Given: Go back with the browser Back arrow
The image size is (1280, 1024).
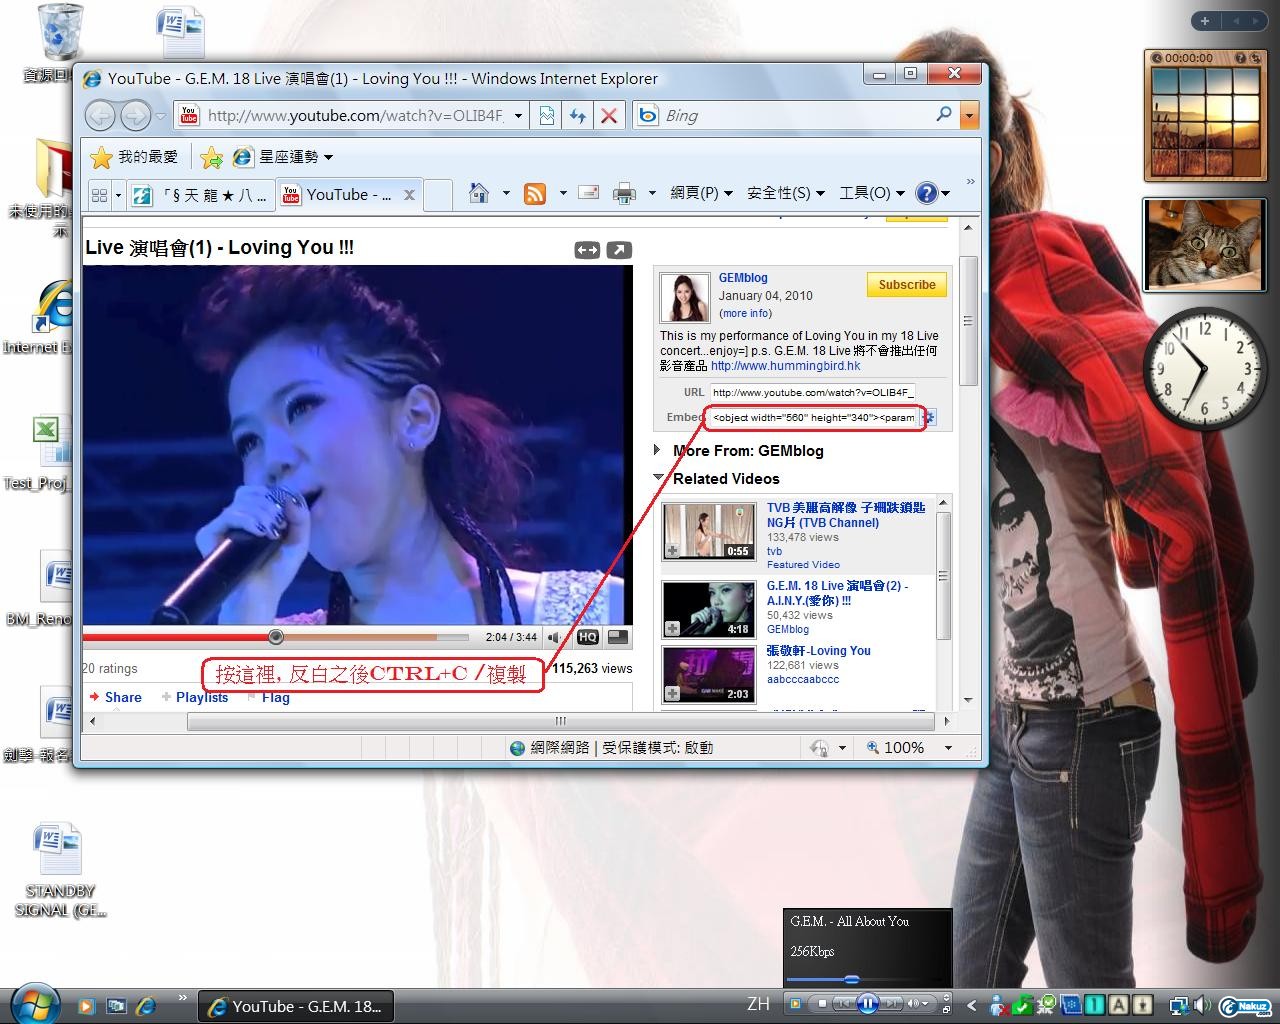Looking at the screenshot, I should pos(100,116).
